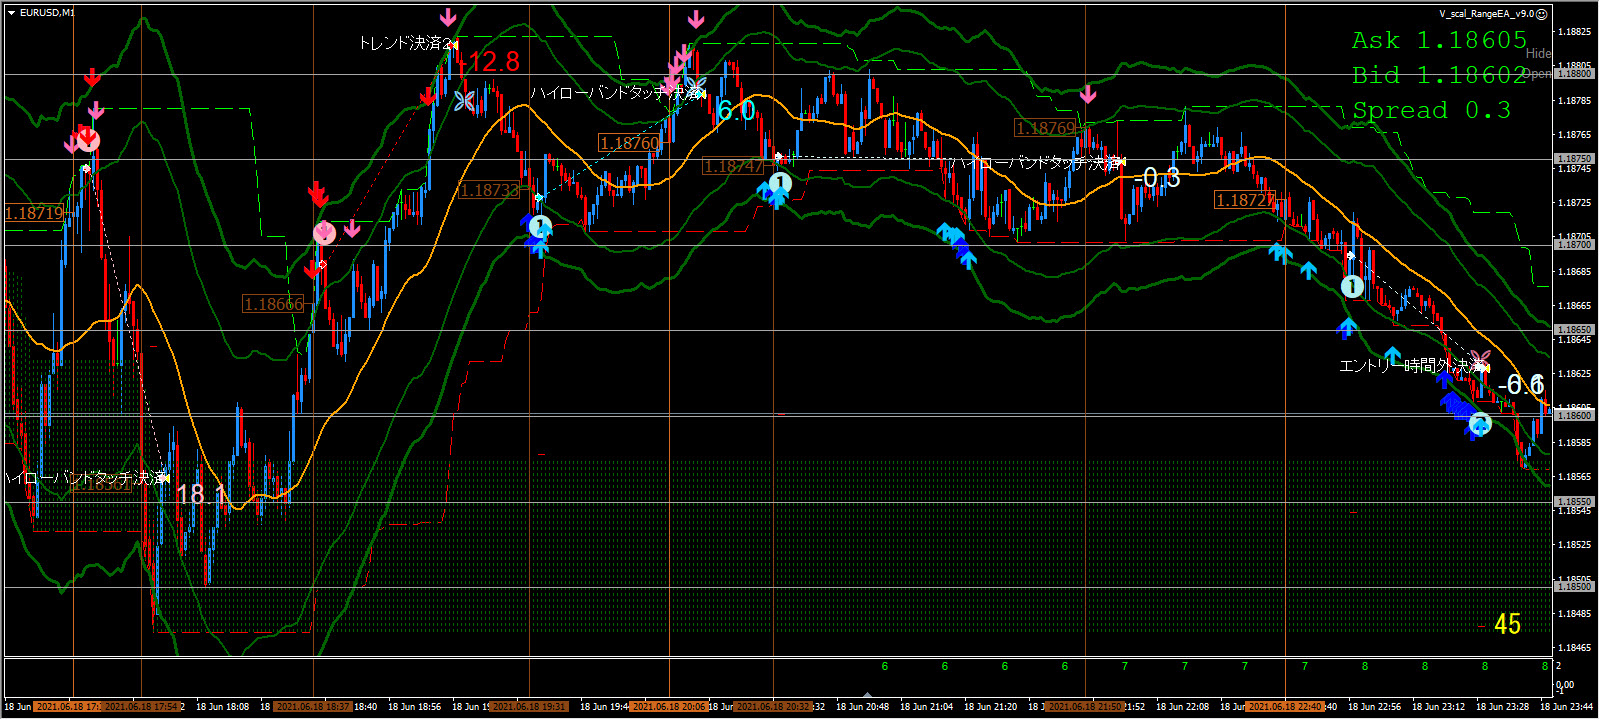Click the V_scal_RangeEA smiley face icon

click(1542, 14)
